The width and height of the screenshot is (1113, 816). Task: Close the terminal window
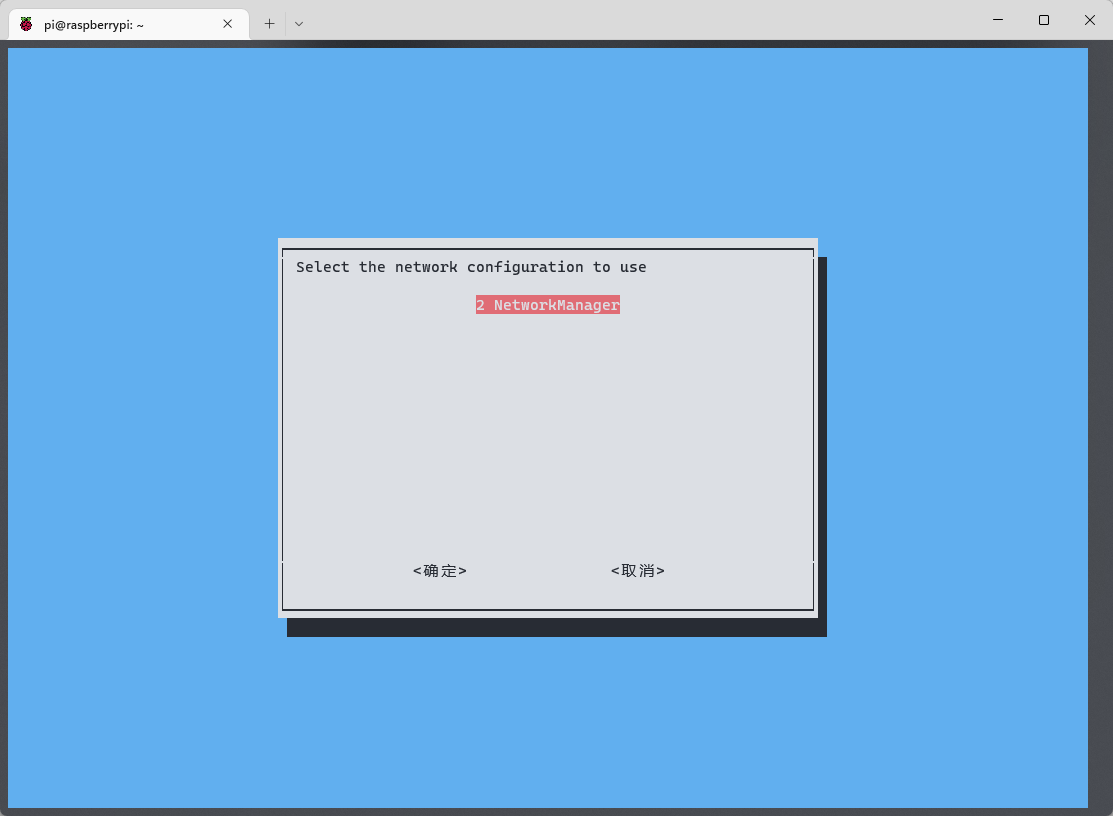1089,20
